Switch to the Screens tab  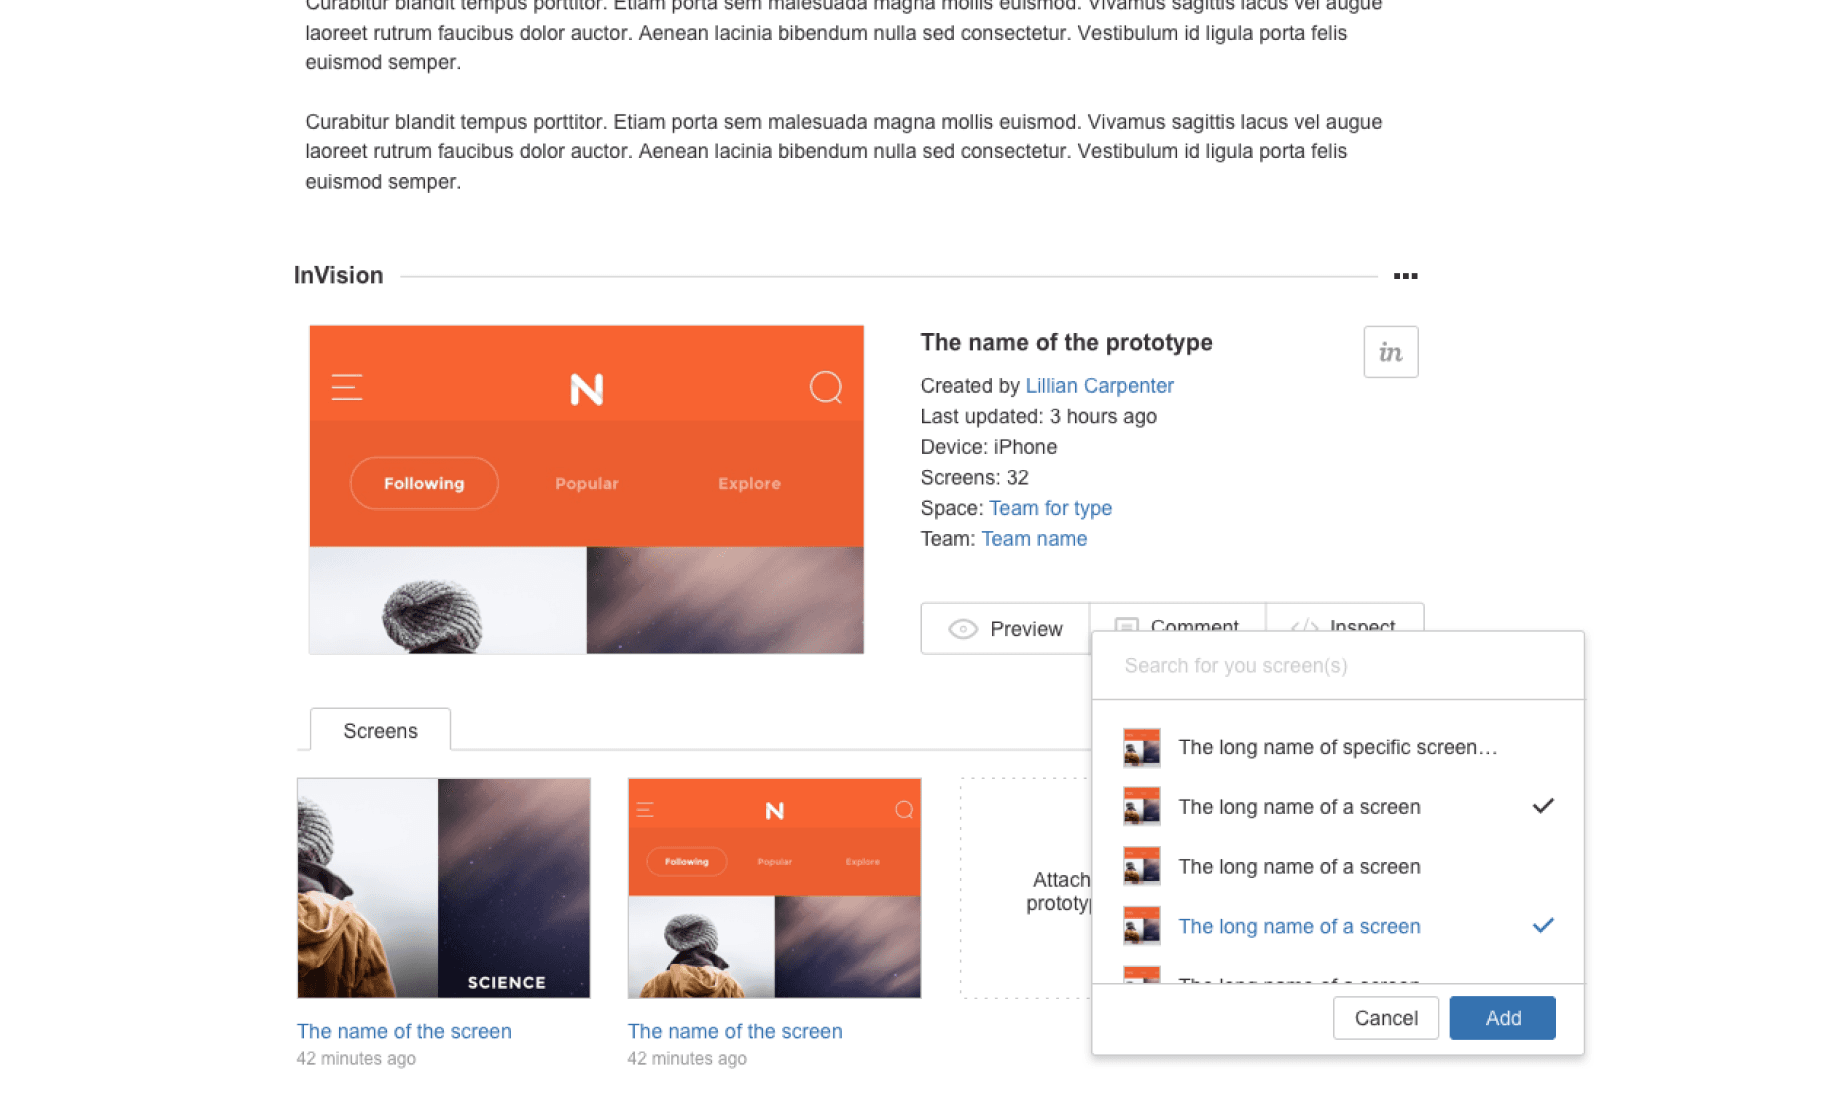(x=380, y=731)
